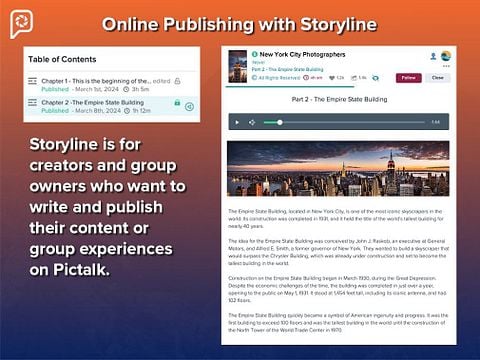Image resolution: width=480 pixels, height=360 pixels.
Task: Click the Part 2 - The Empire State Building link
Action: (x=287, y=69)
